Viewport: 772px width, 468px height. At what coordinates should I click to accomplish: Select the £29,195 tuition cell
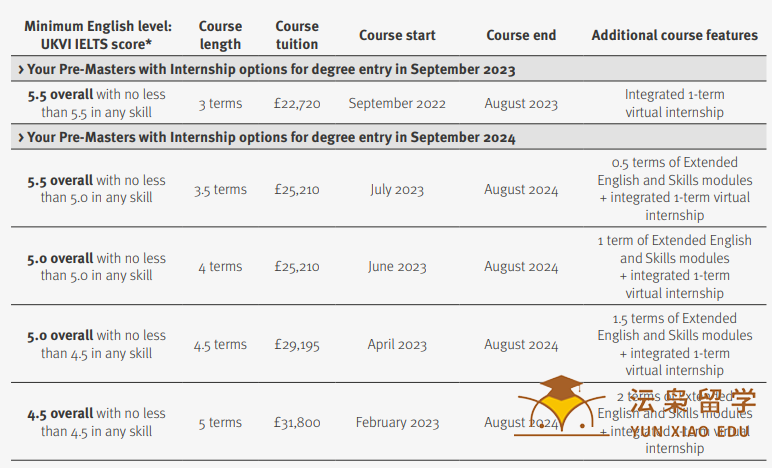point(297,345)
